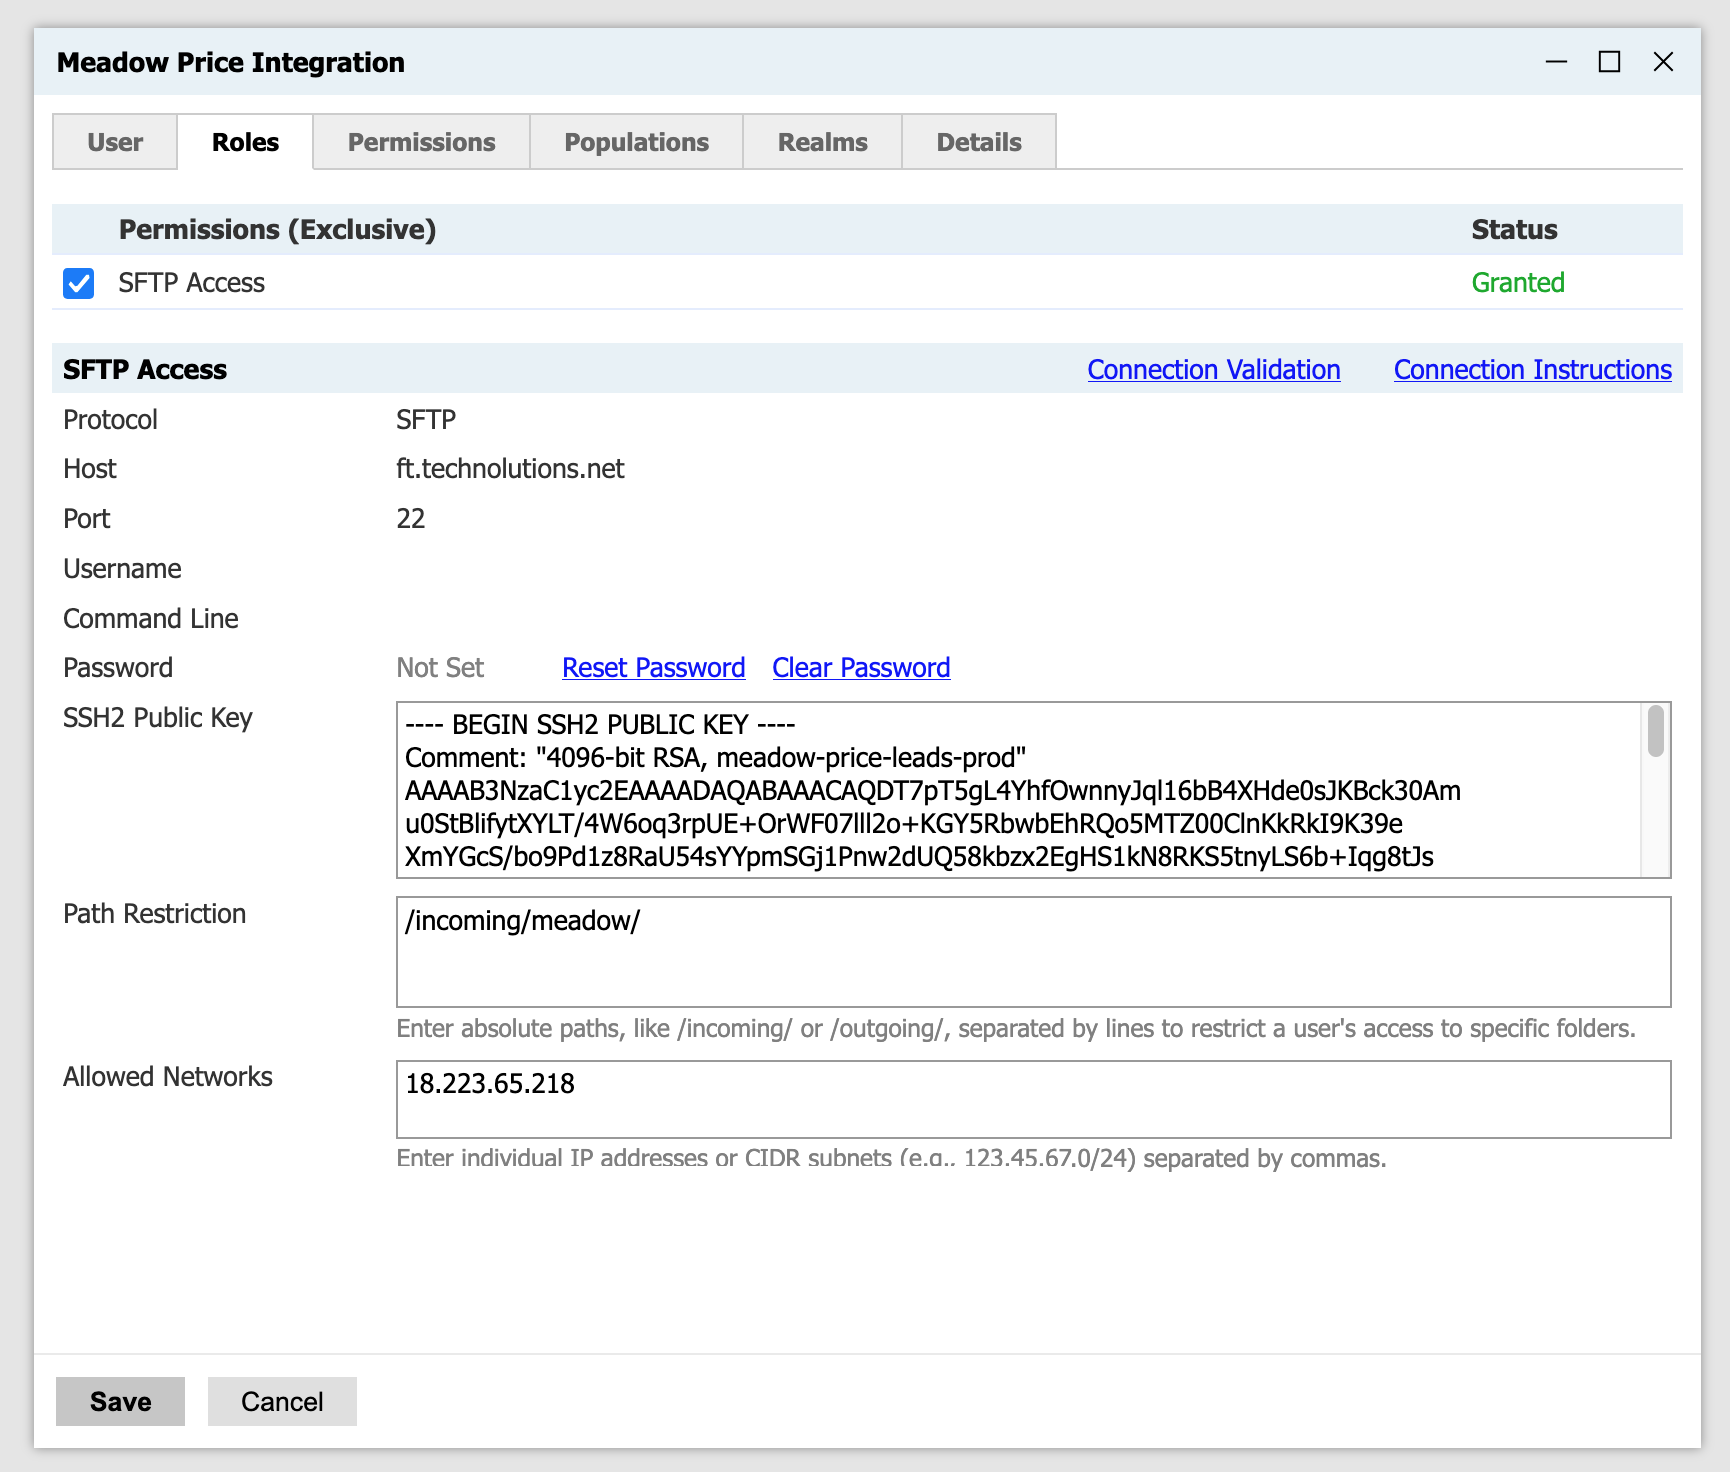Select the host value ft.technolutions.net
Image resolution: width=1730 pixels, height=1472 pixels.
(510, 469)
